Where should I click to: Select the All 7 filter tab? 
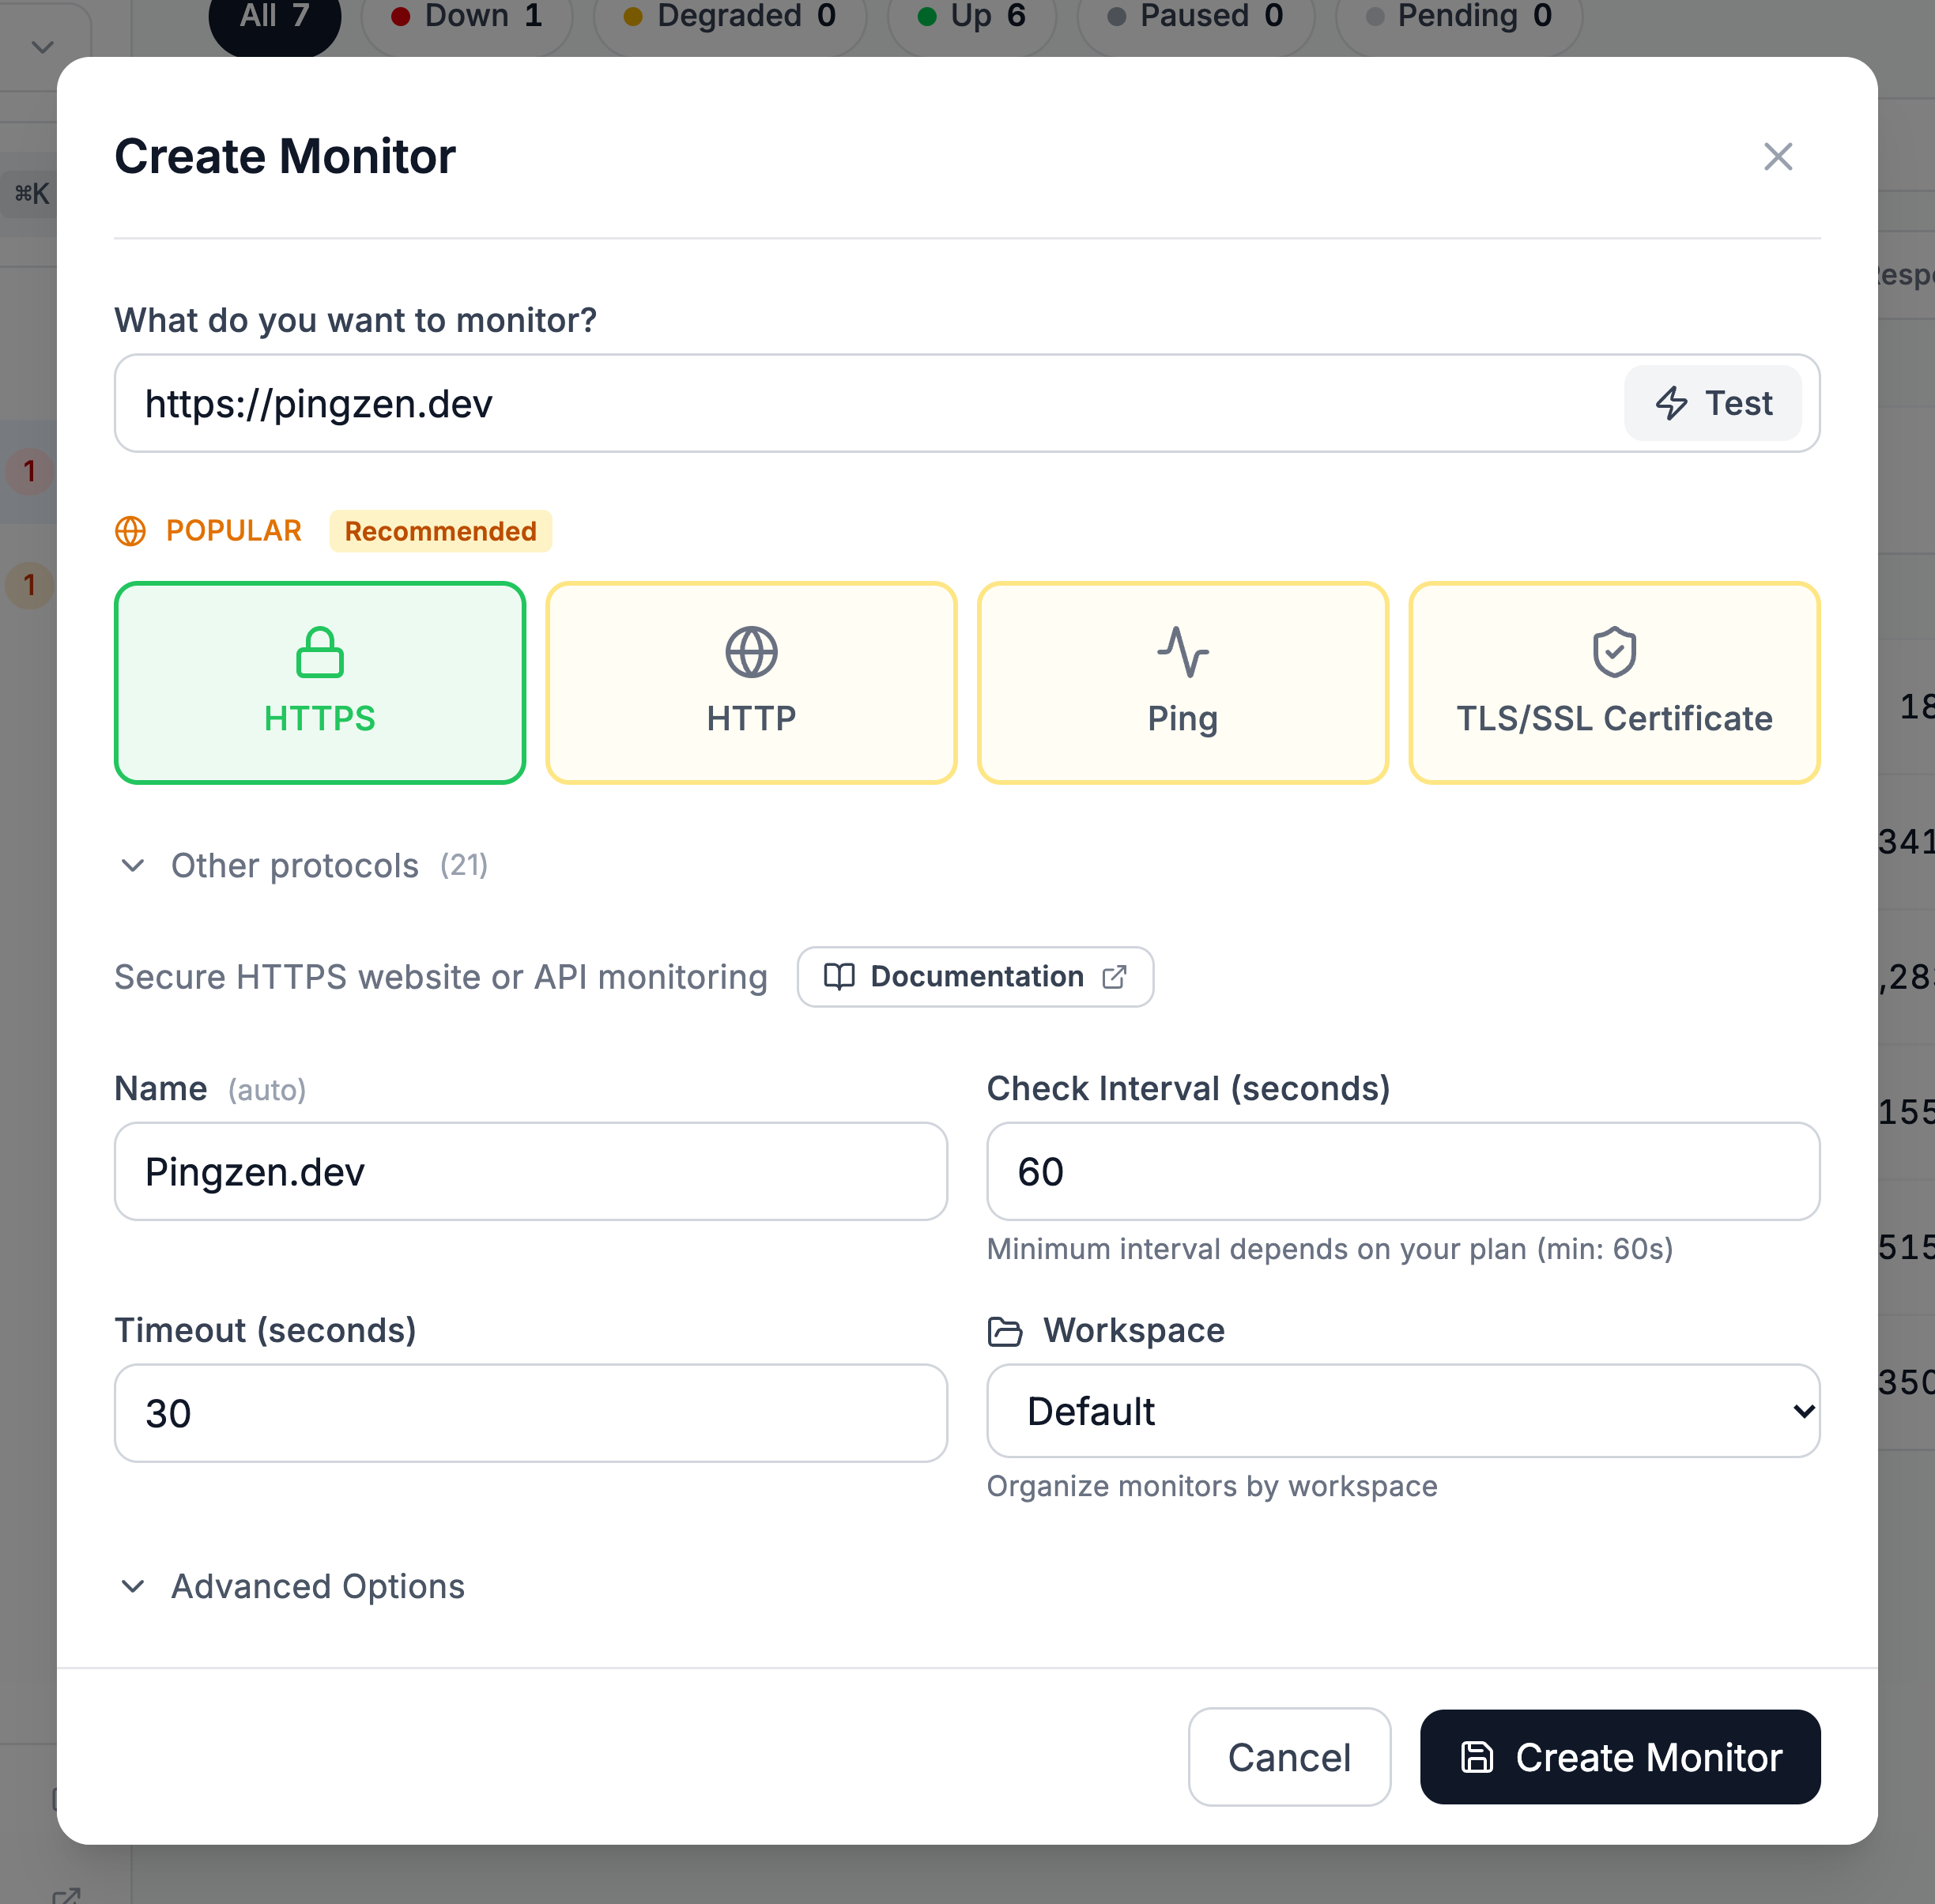pos(275,18)
